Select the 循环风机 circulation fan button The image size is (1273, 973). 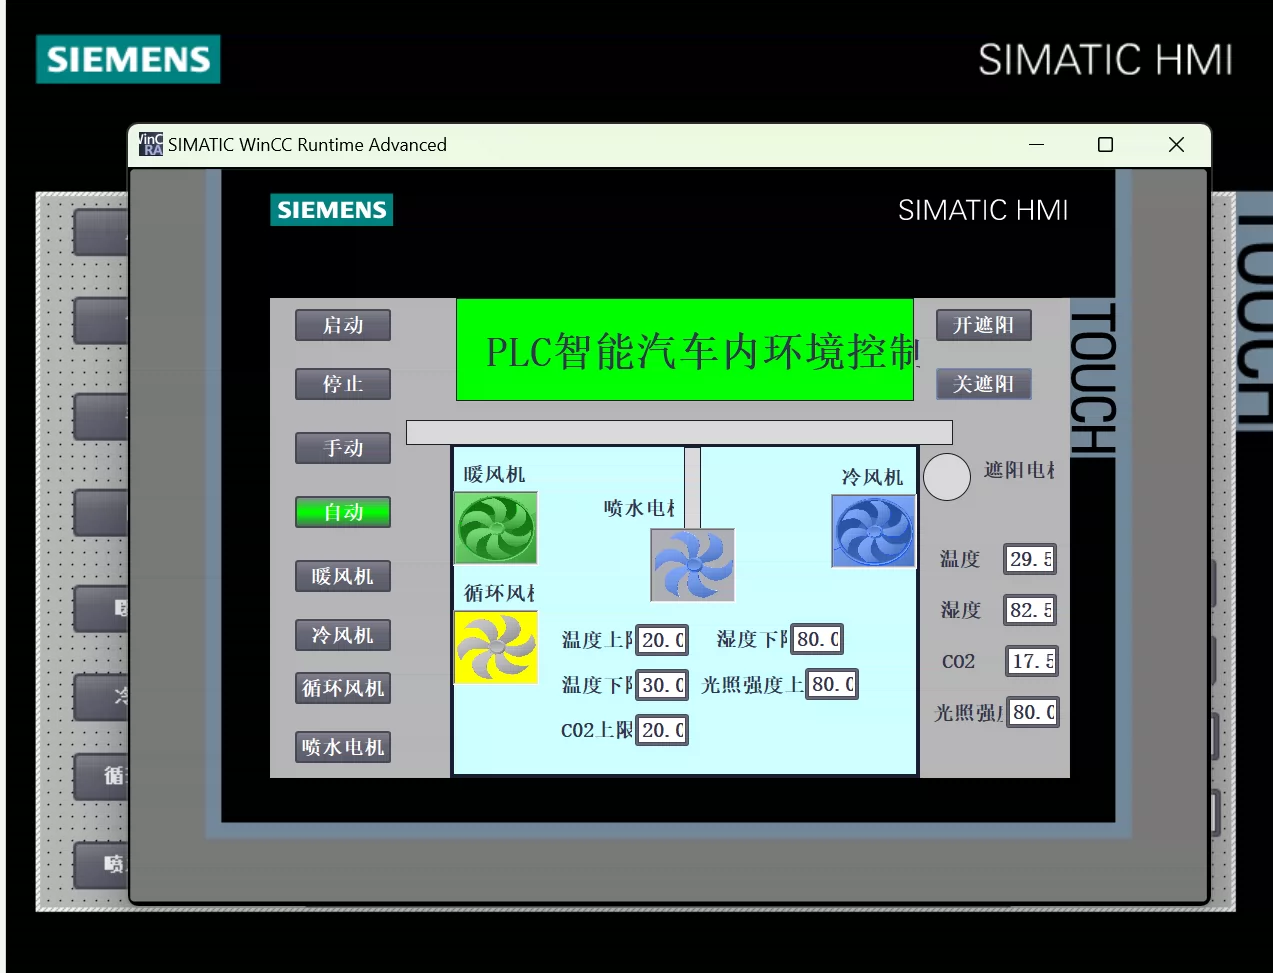coord(343,688)
